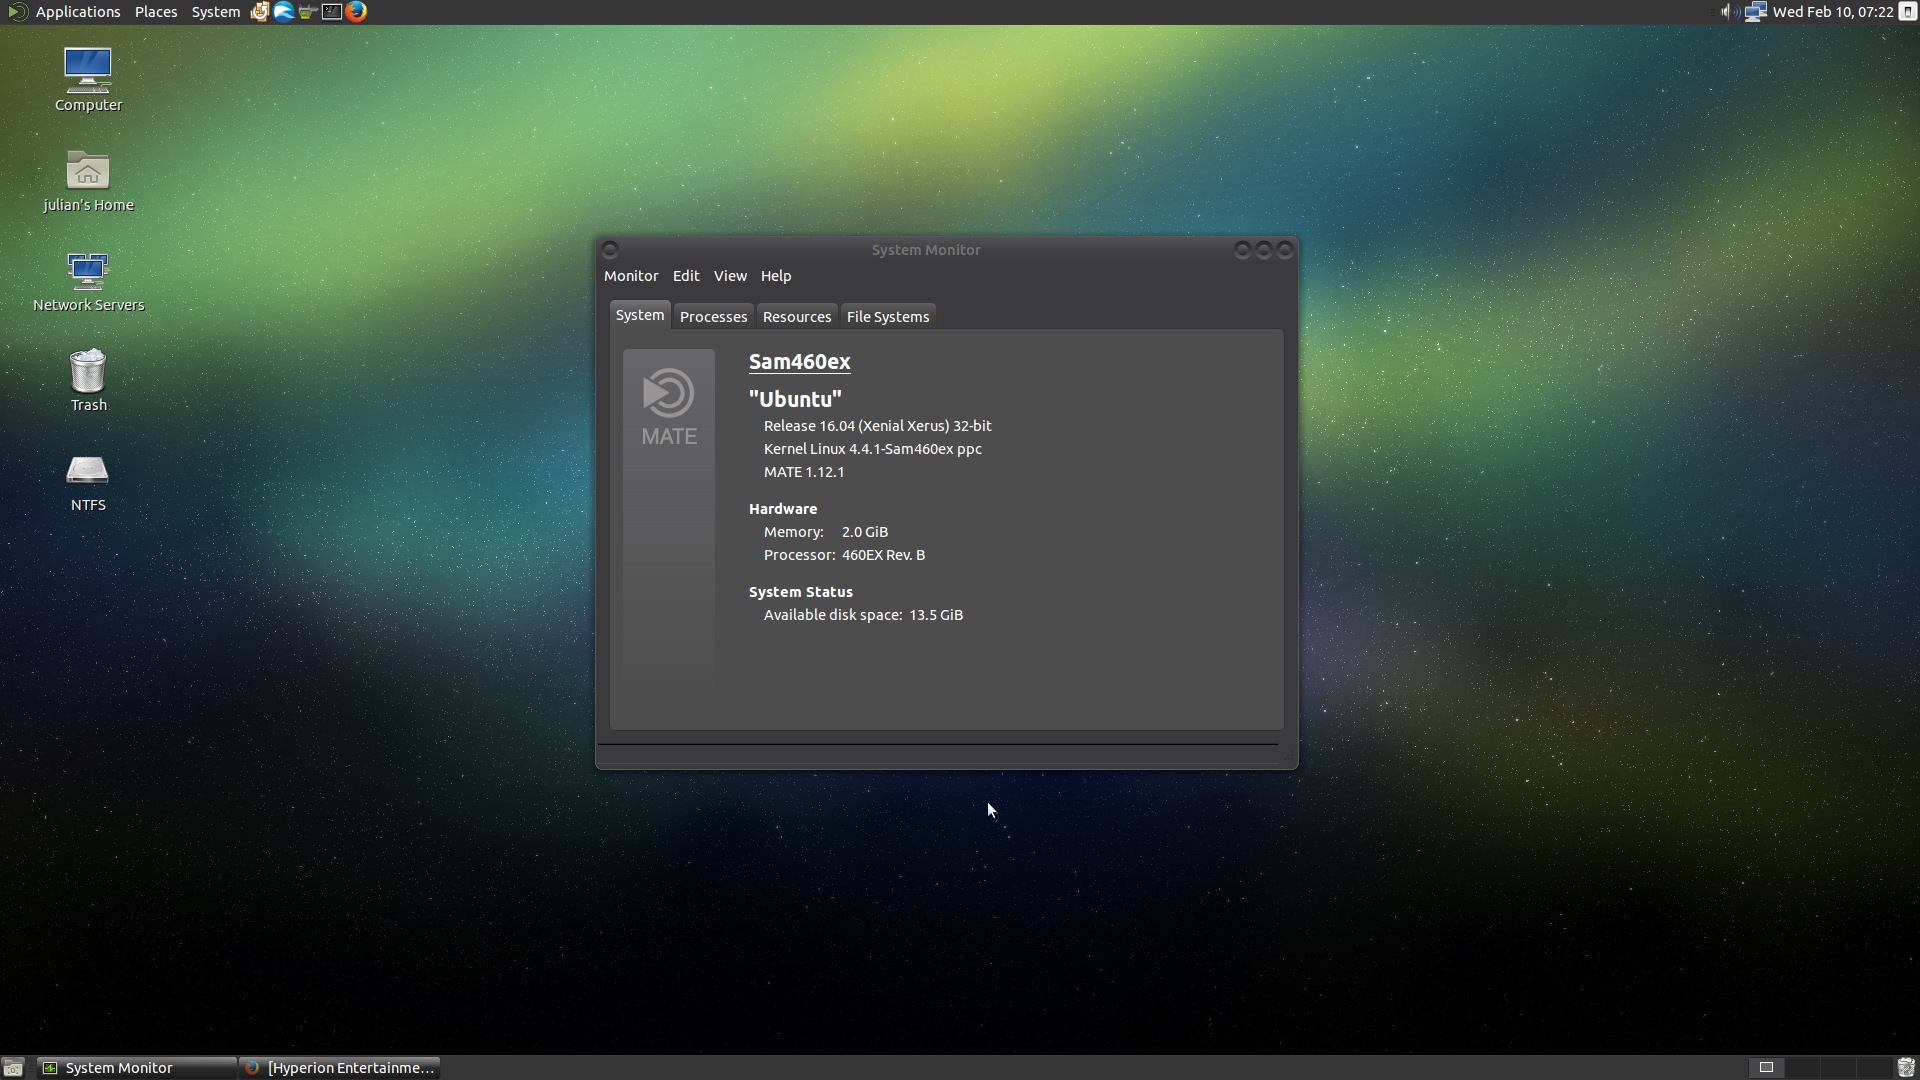The image size is (1920, 1080).
Task: Expand the Places menu
Action: [156, 12]
